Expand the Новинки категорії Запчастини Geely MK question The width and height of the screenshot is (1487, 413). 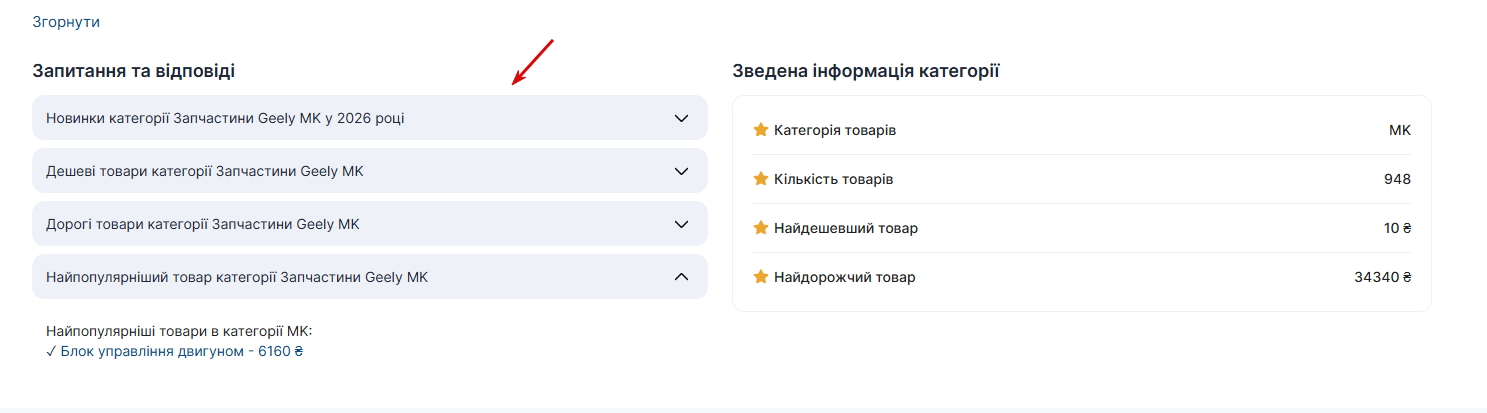[225, 118]
